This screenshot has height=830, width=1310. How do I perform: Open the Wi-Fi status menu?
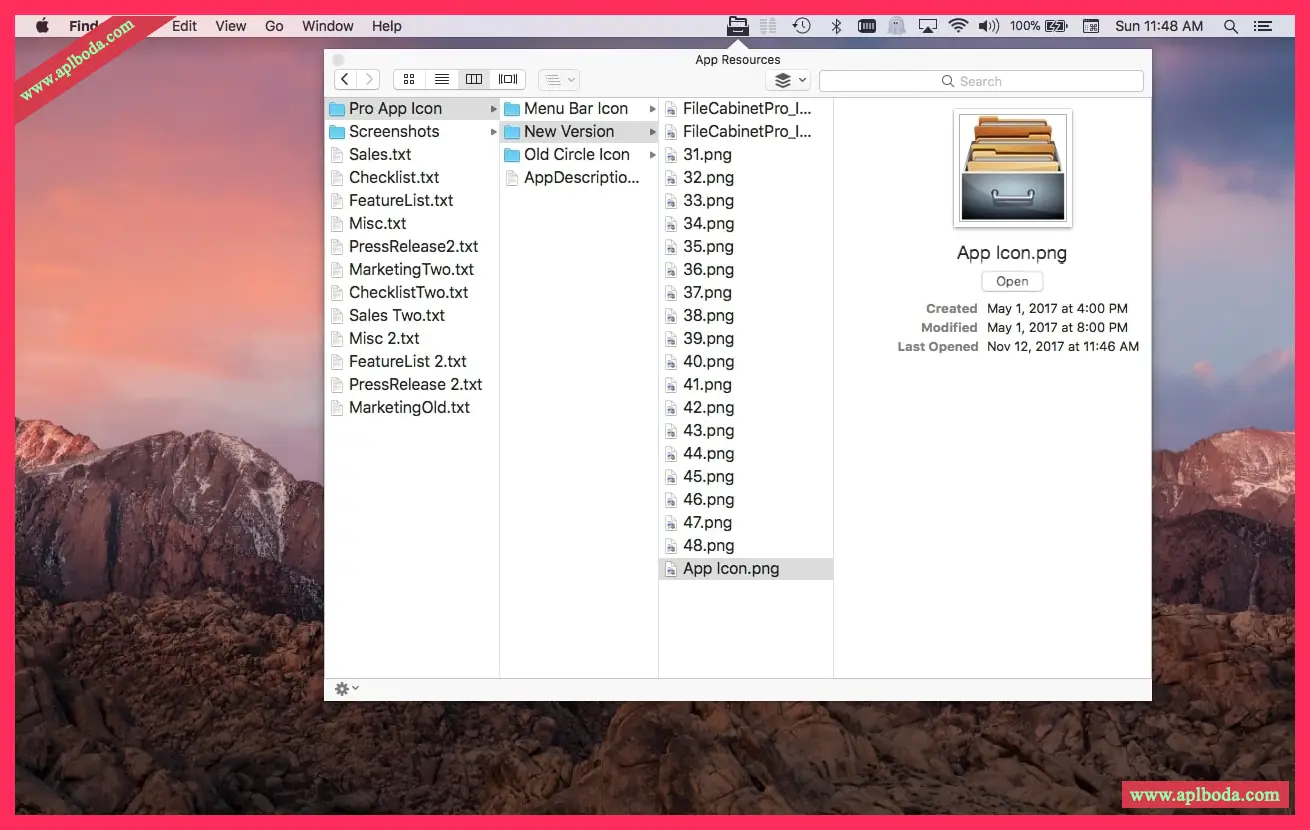958,26
